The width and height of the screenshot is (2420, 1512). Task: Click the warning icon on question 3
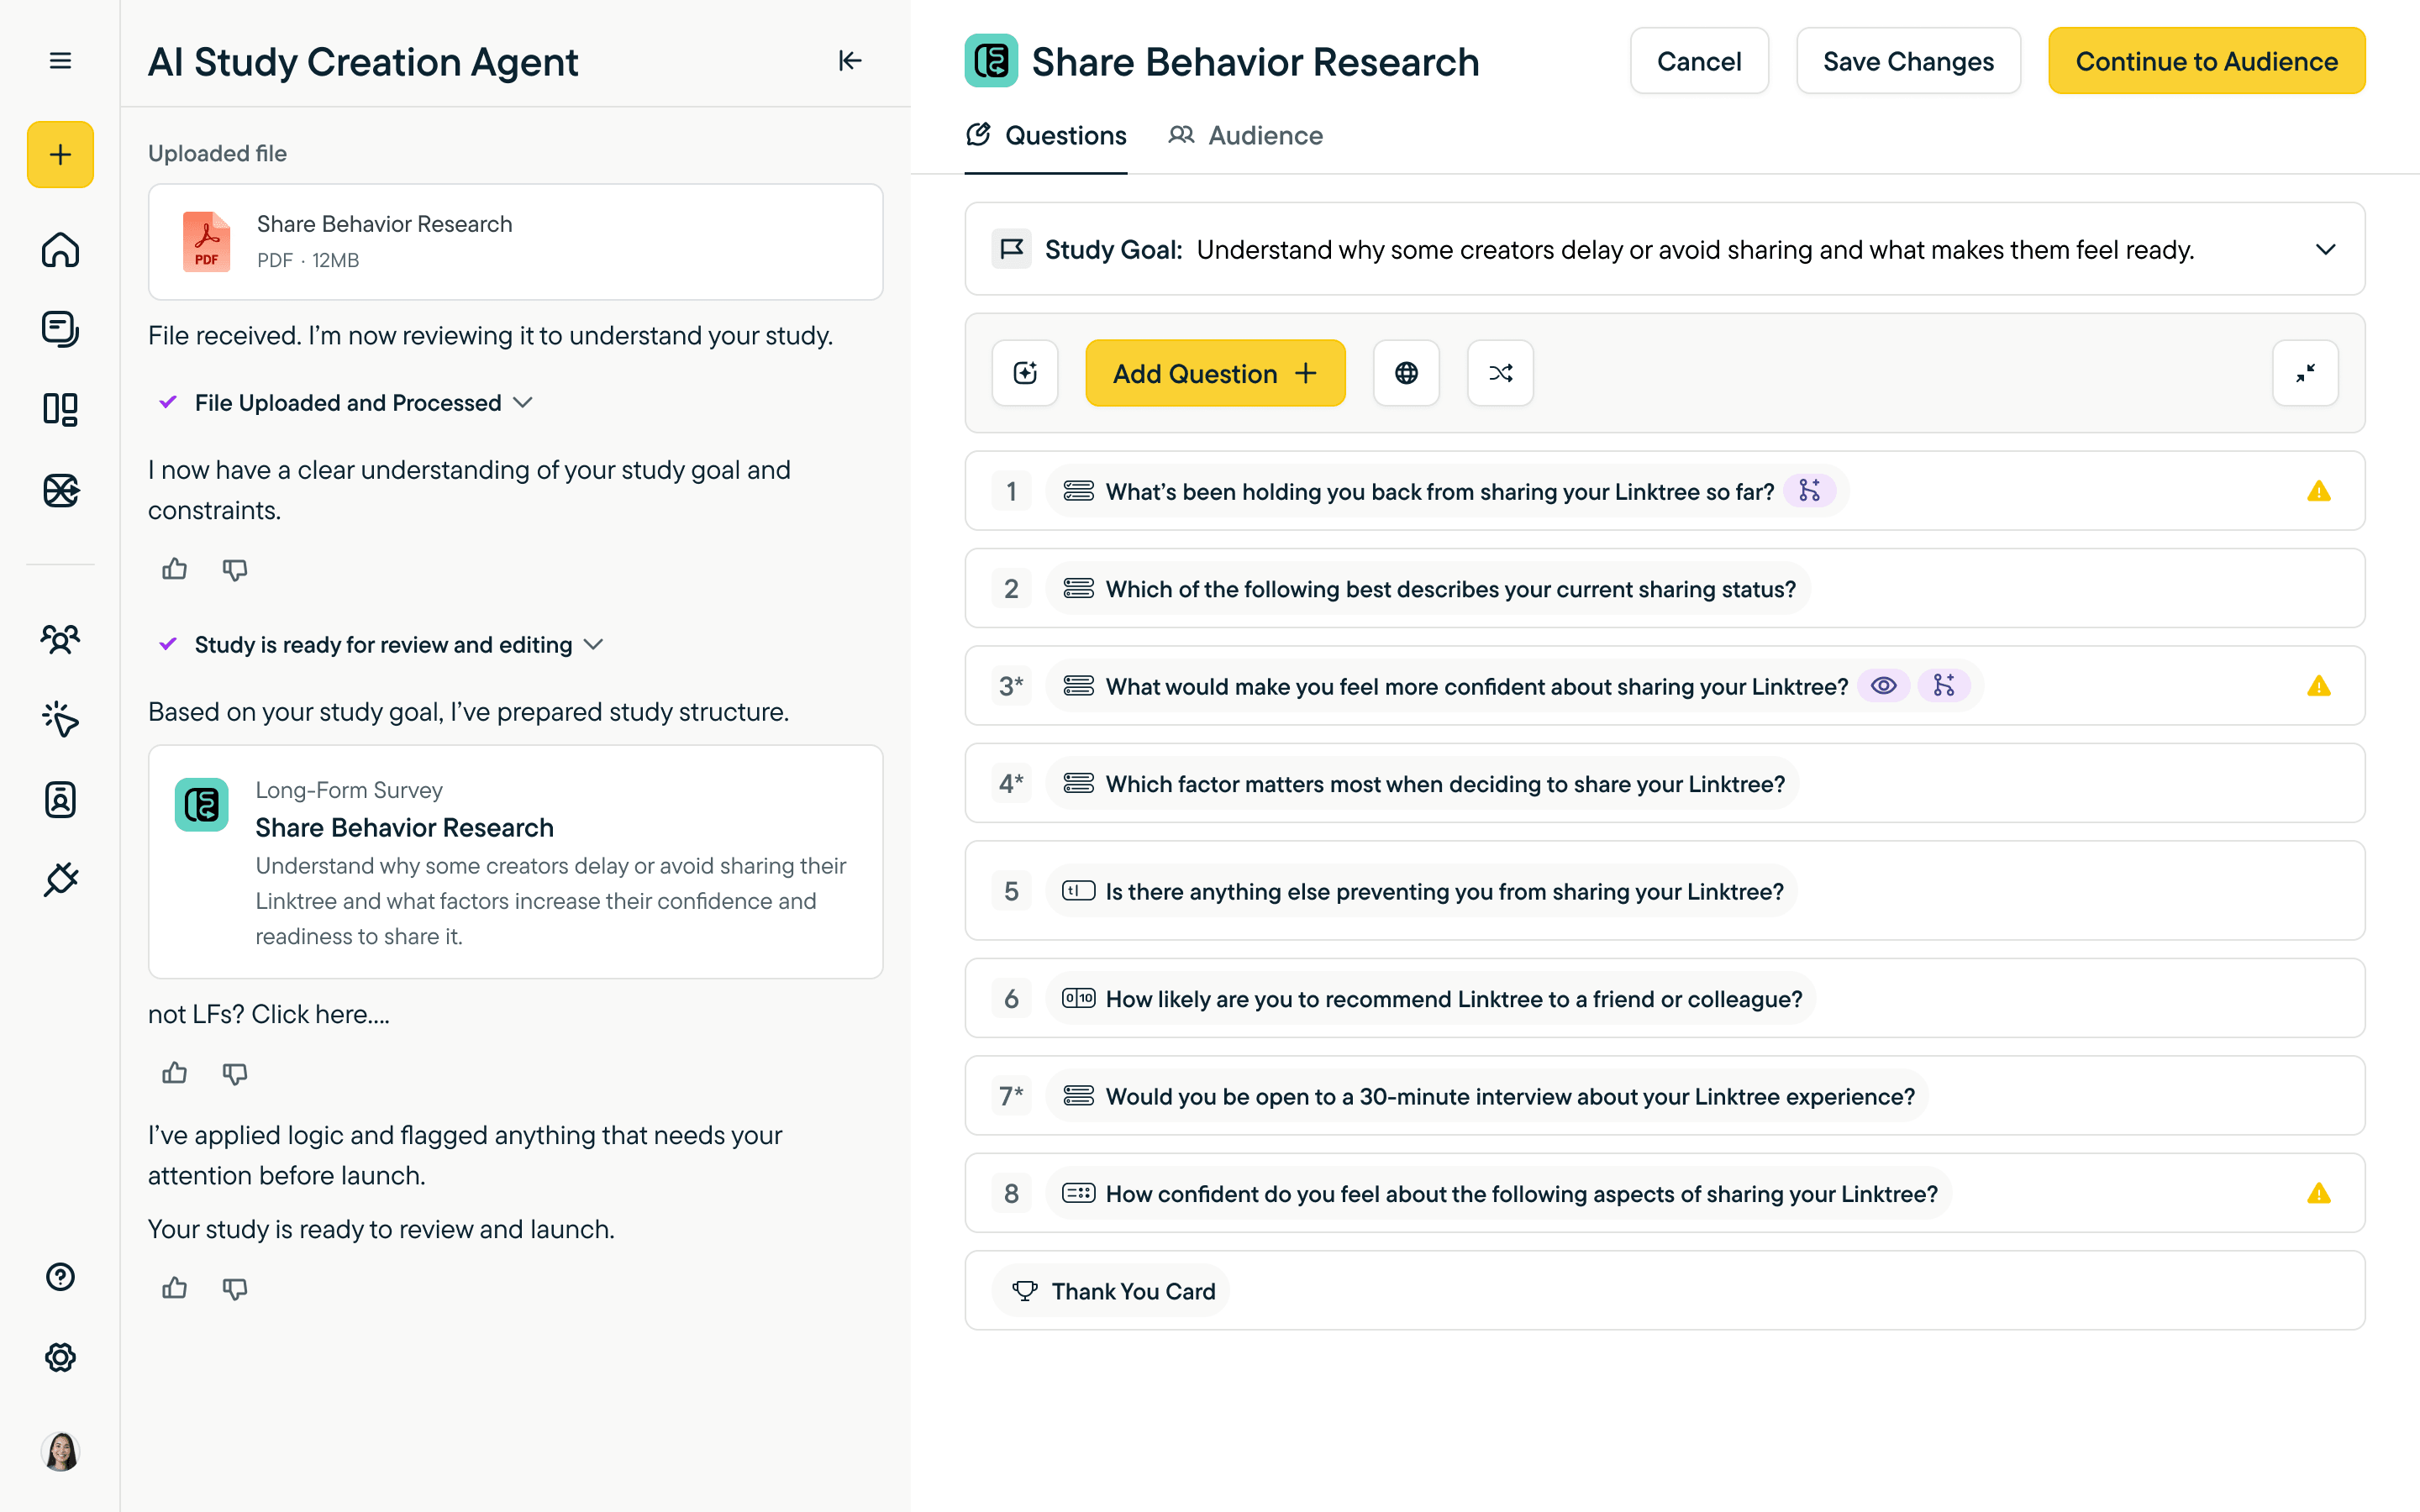[2319, 686]
